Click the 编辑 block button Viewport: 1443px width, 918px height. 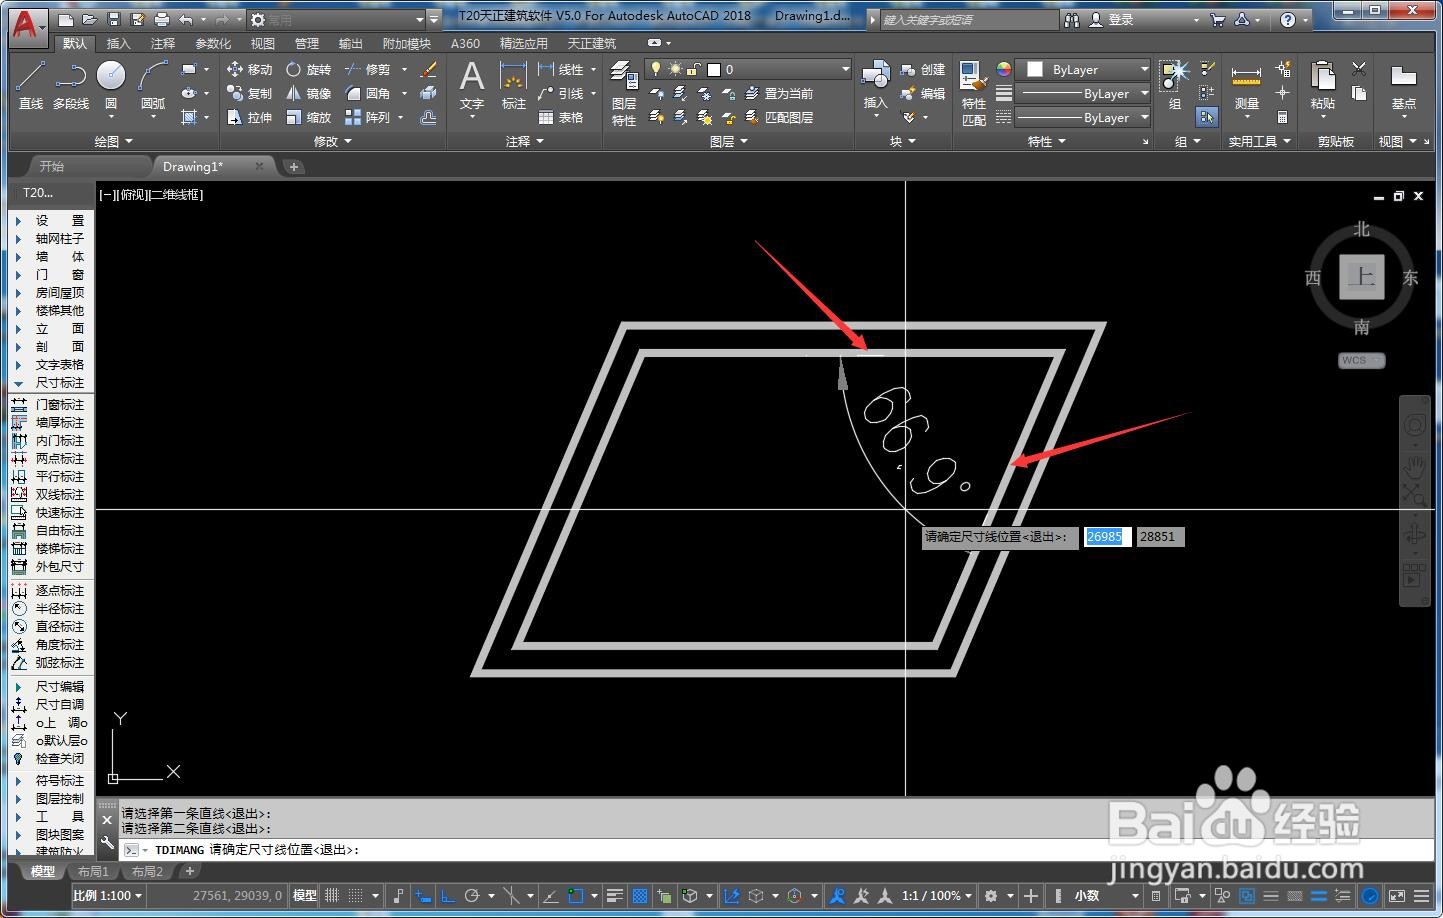(x=922, y=93)
